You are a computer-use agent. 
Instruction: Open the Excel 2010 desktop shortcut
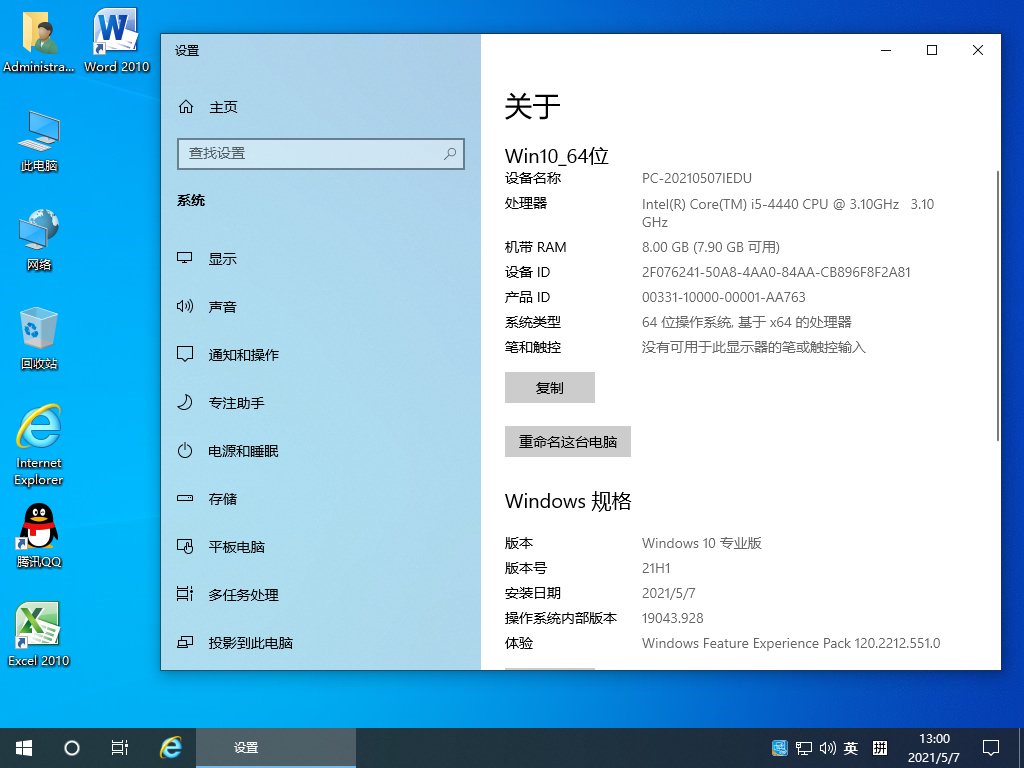click(x=39, y=634)
